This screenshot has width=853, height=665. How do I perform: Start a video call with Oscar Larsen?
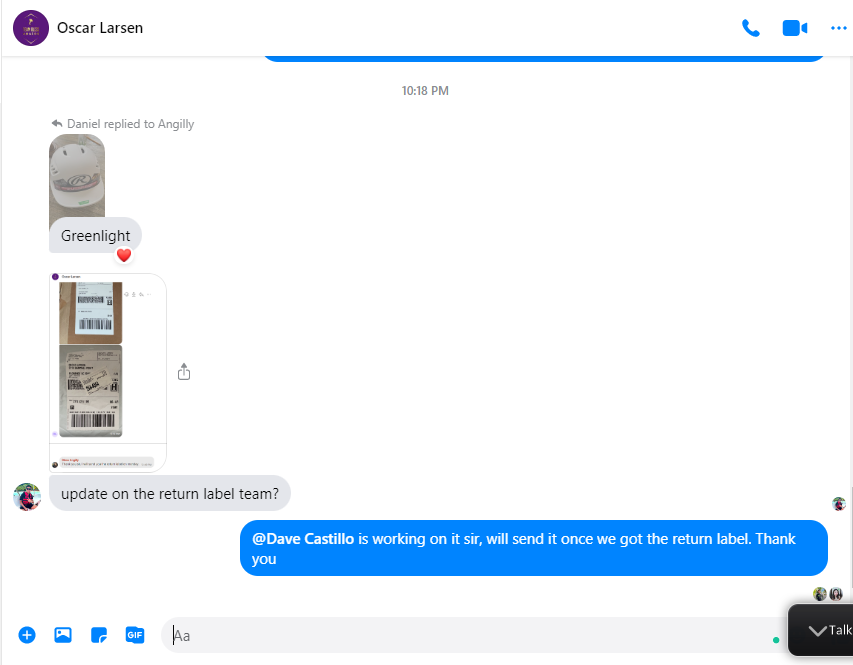click(x=795, y=28)
